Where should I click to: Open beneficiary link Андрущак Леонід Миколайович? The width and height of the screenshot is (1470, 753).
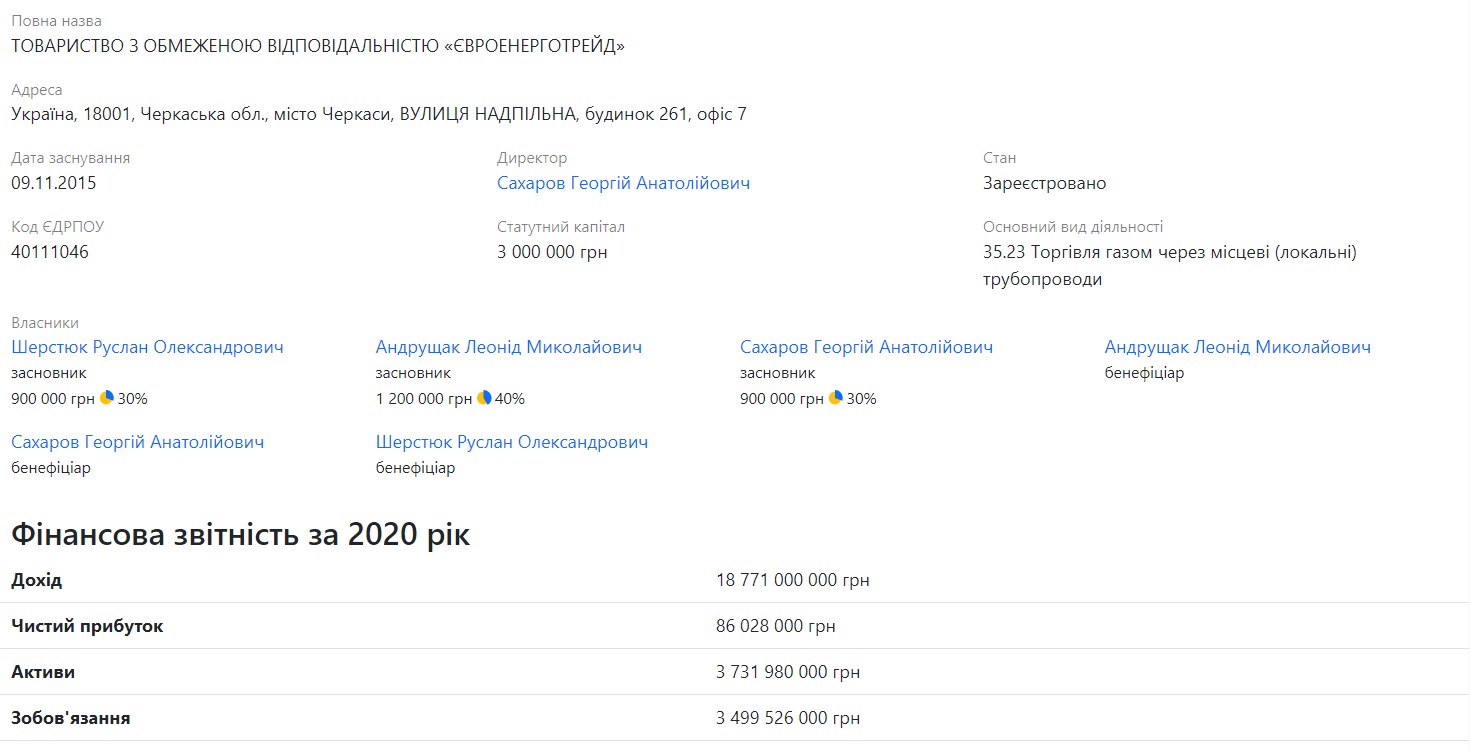1237,347
